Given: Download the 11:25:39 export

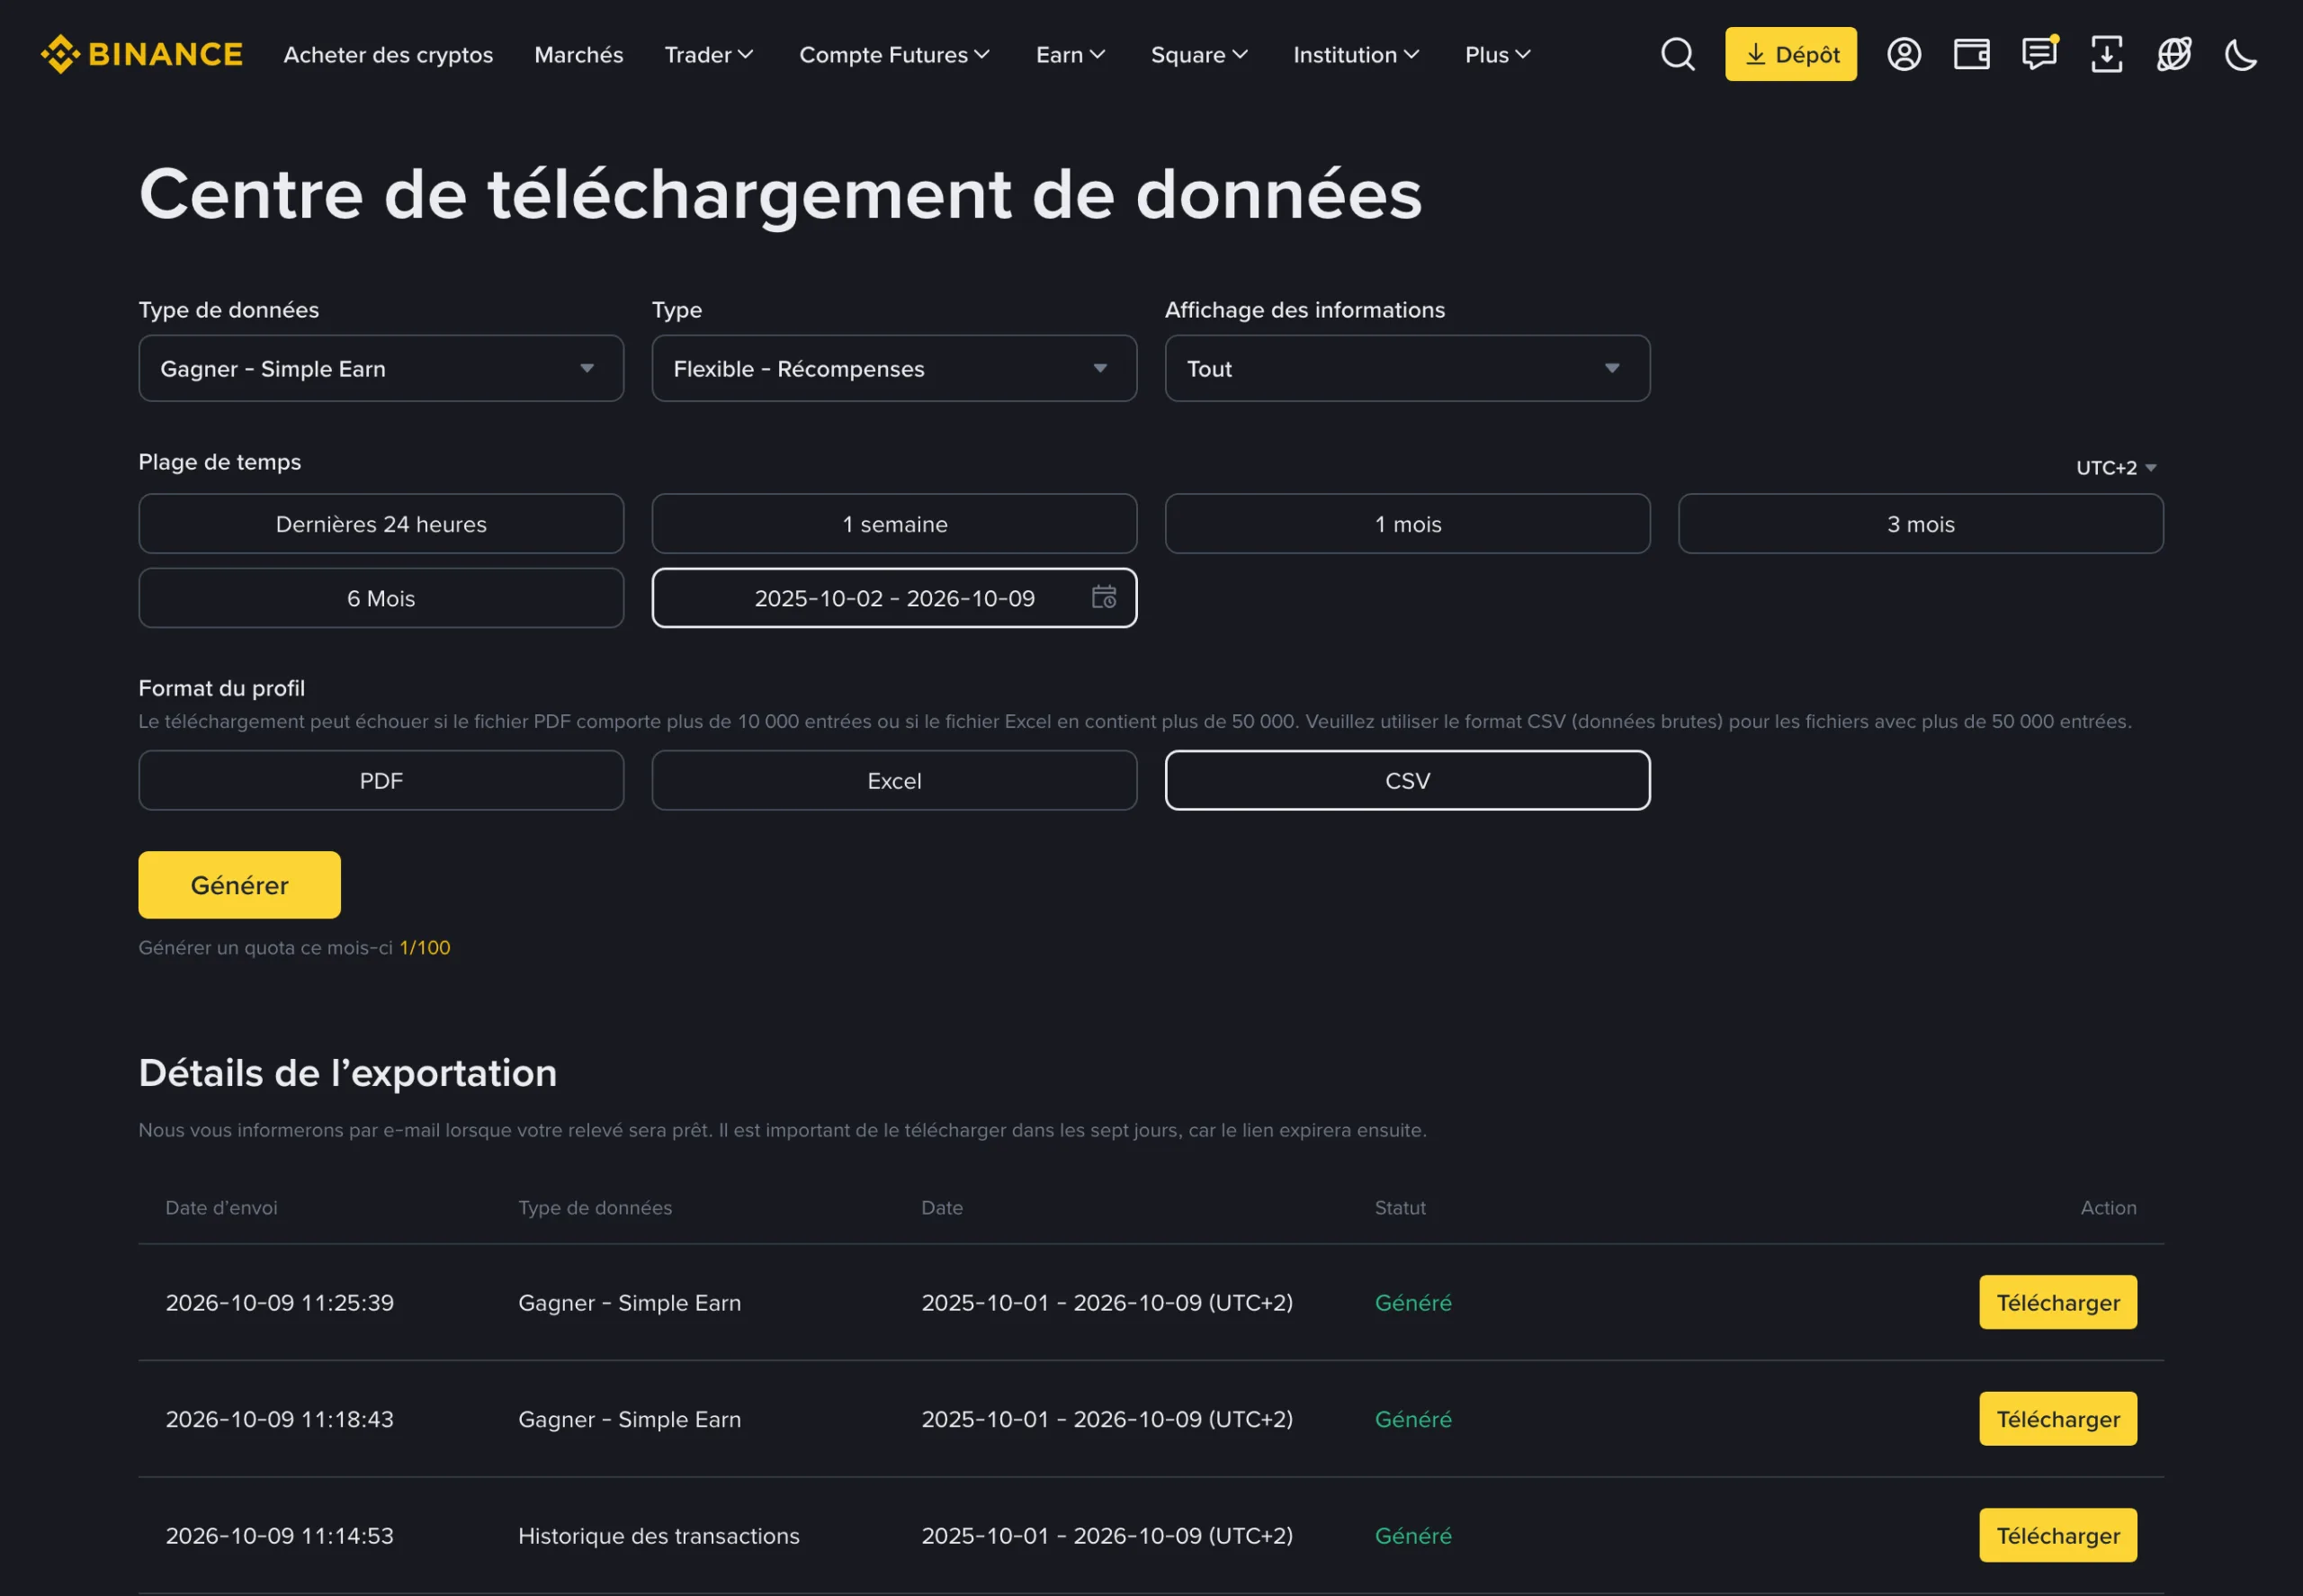Looking at the screenshot, I should point(2057,1302).
